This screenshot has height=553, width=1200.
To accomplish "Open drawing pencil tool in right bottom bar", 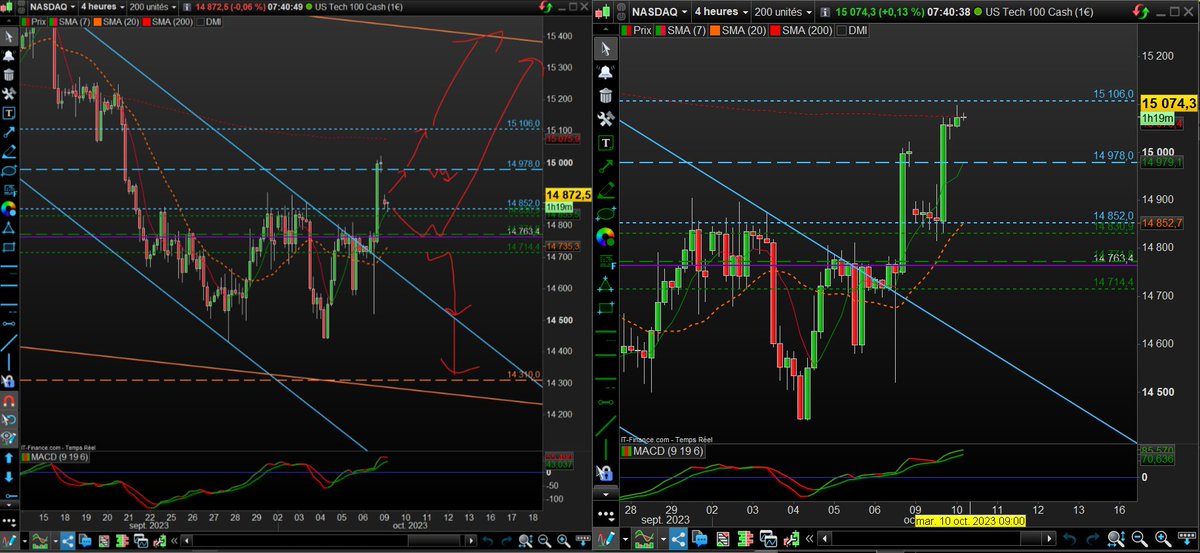I will point(604,541).
